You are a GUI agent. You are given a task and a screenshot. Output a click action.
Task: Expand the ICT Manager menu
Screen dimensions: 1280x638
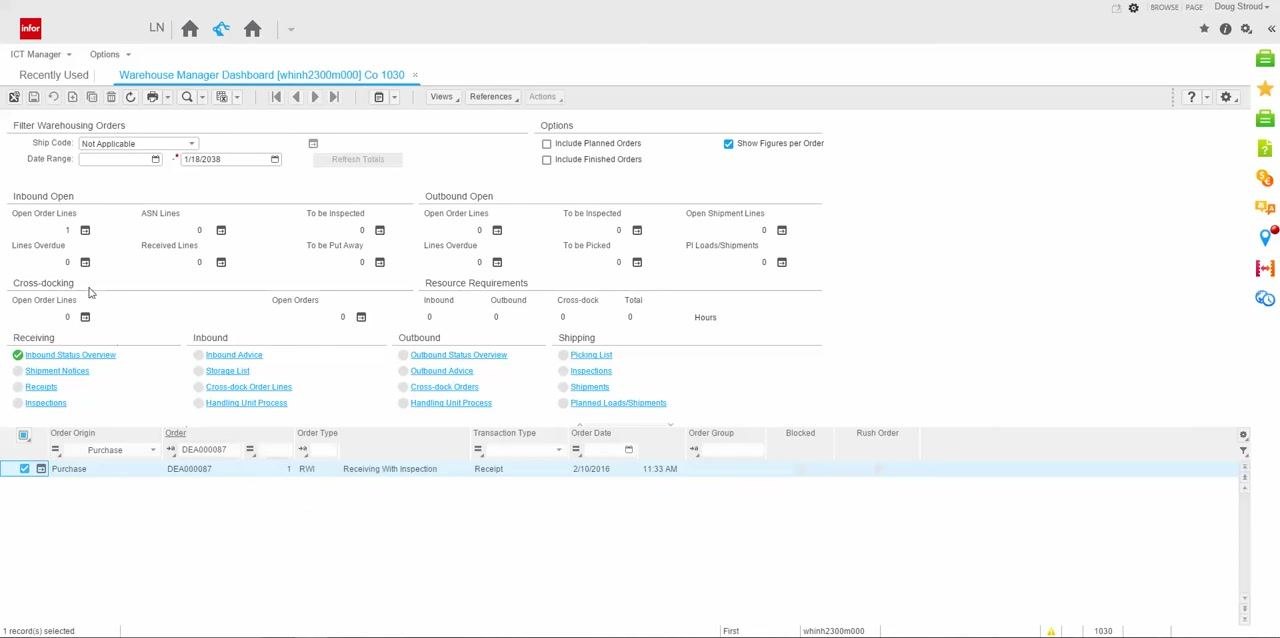41,54
